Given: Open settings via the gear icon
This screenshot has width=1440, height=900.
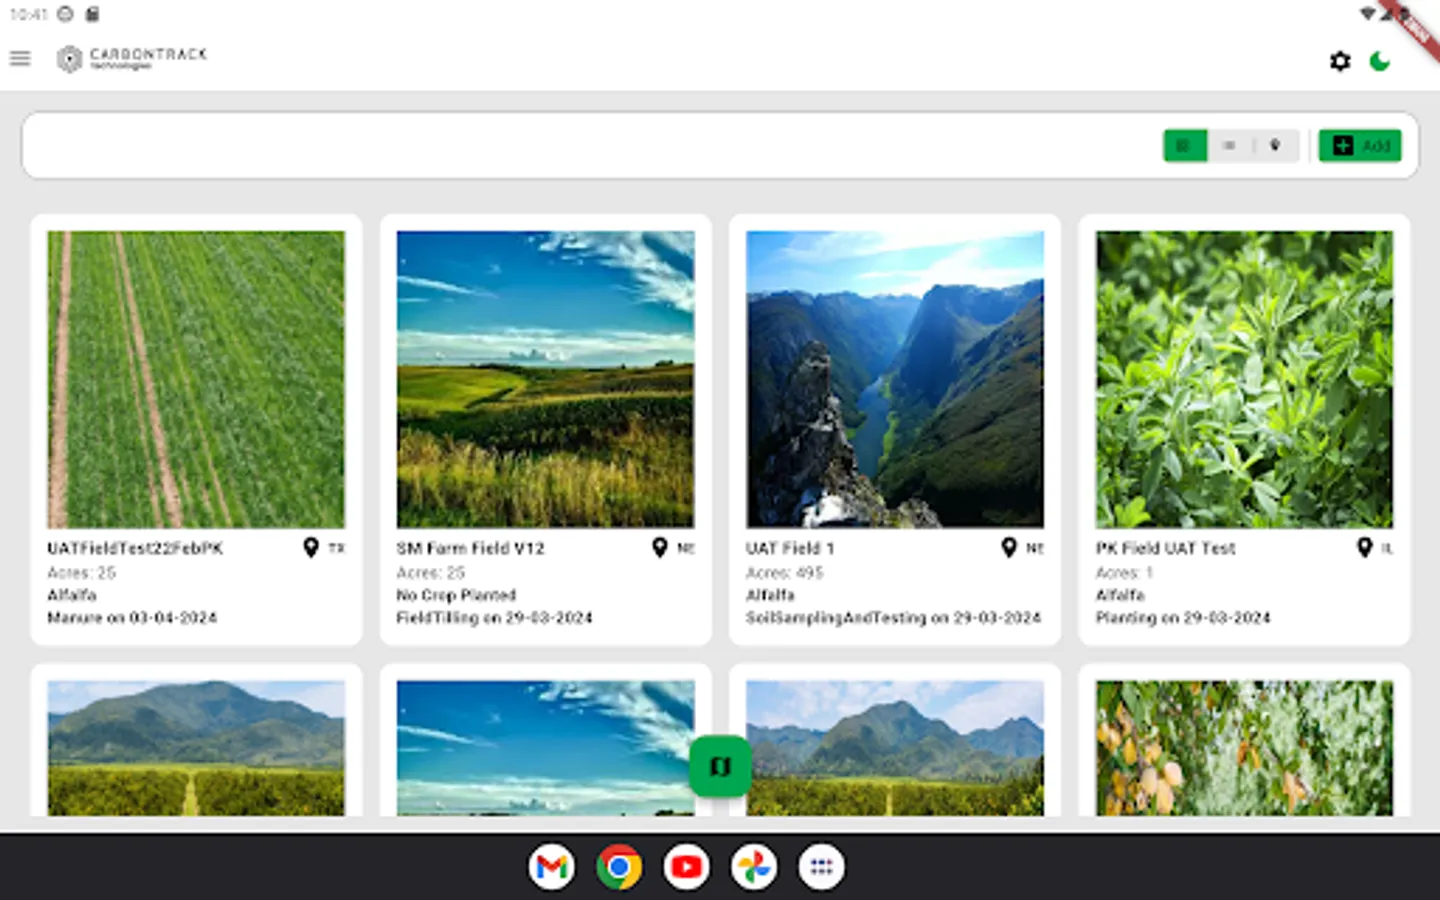Looking at the screenshot, I should (x=1340, y=61).
